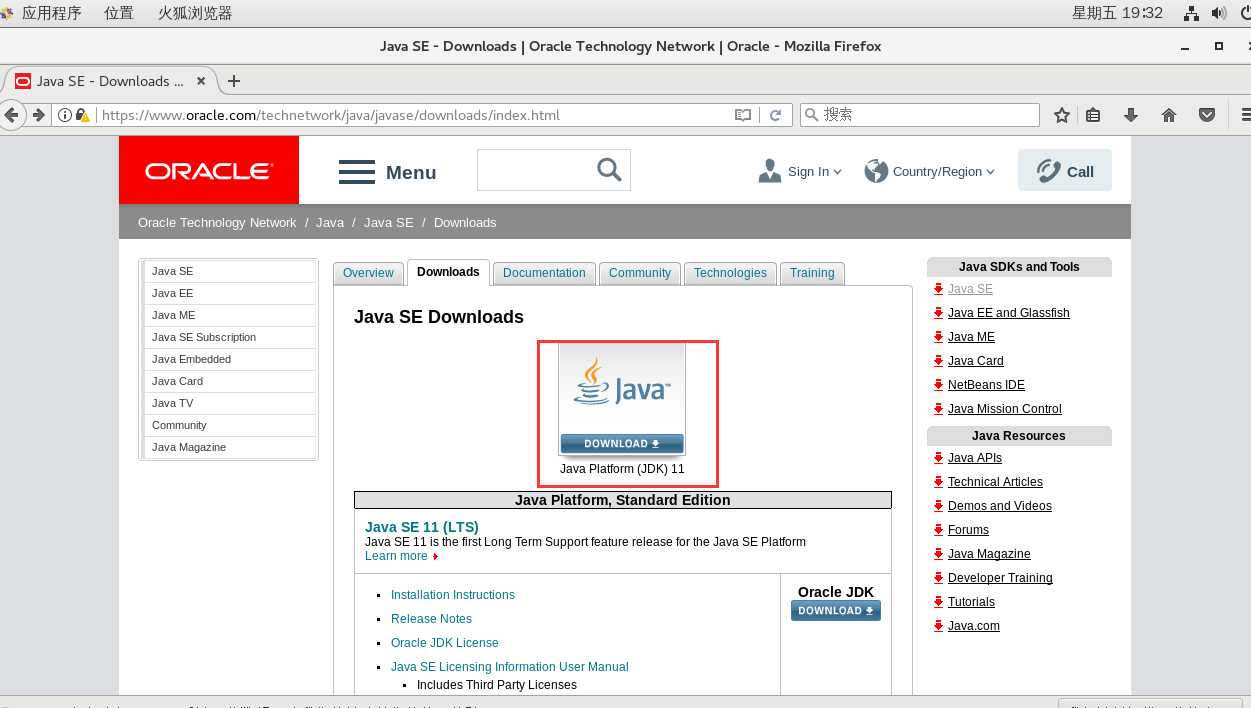This screenshot has height=708, width=1251.
Task: Switch to the Documentation tab
Action: [544, 273]
